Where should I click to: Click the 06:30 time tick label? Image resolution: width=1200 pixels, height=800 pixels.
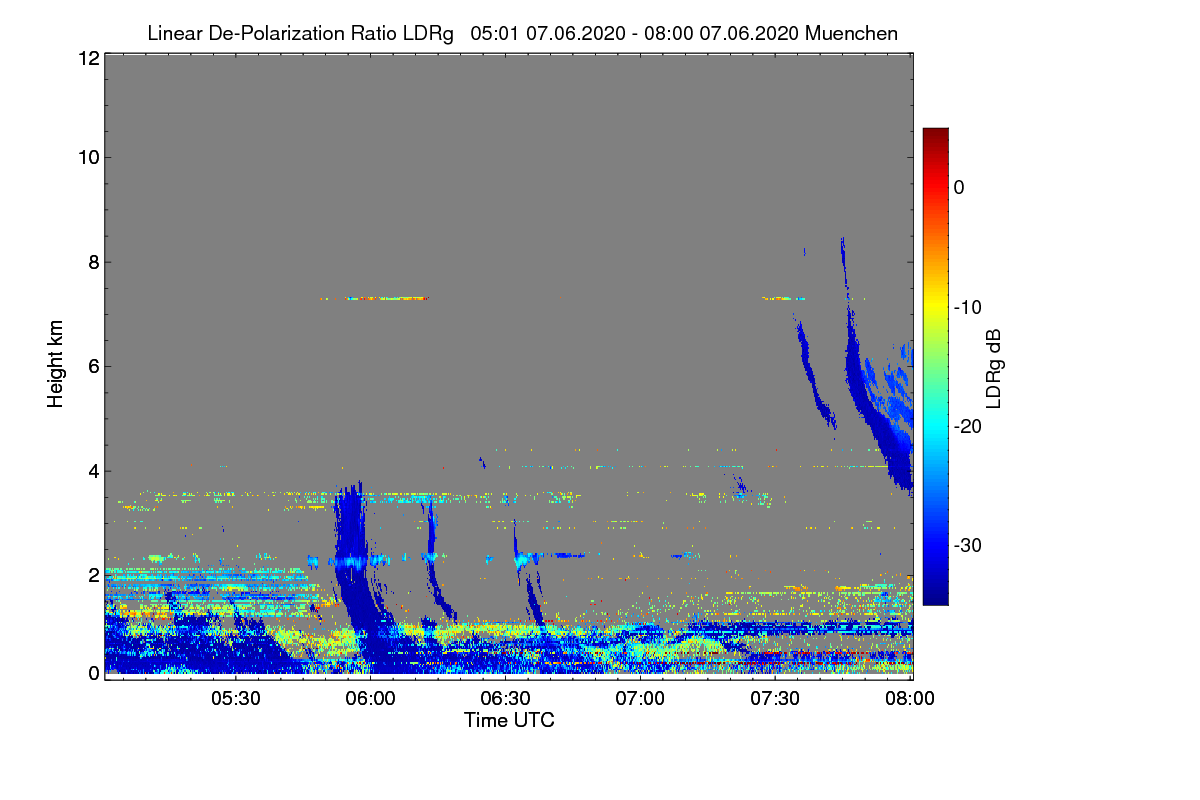coord(505,698)
